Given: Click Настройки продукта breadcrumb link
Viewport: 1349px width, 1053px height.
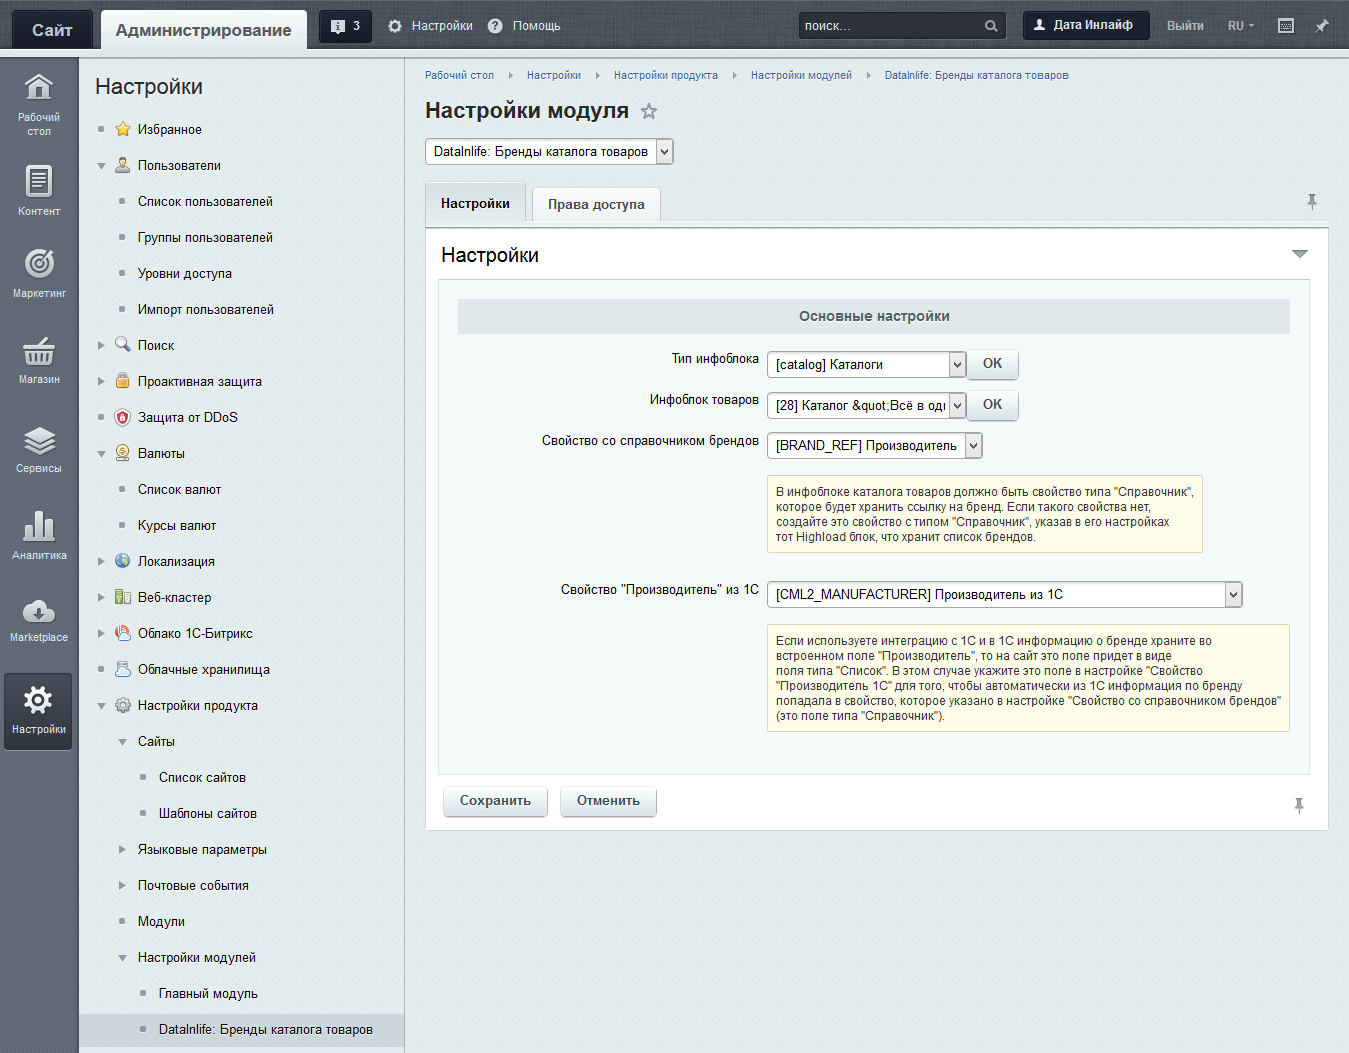Looking at the screenshot, I should click(x=665, y=76).
